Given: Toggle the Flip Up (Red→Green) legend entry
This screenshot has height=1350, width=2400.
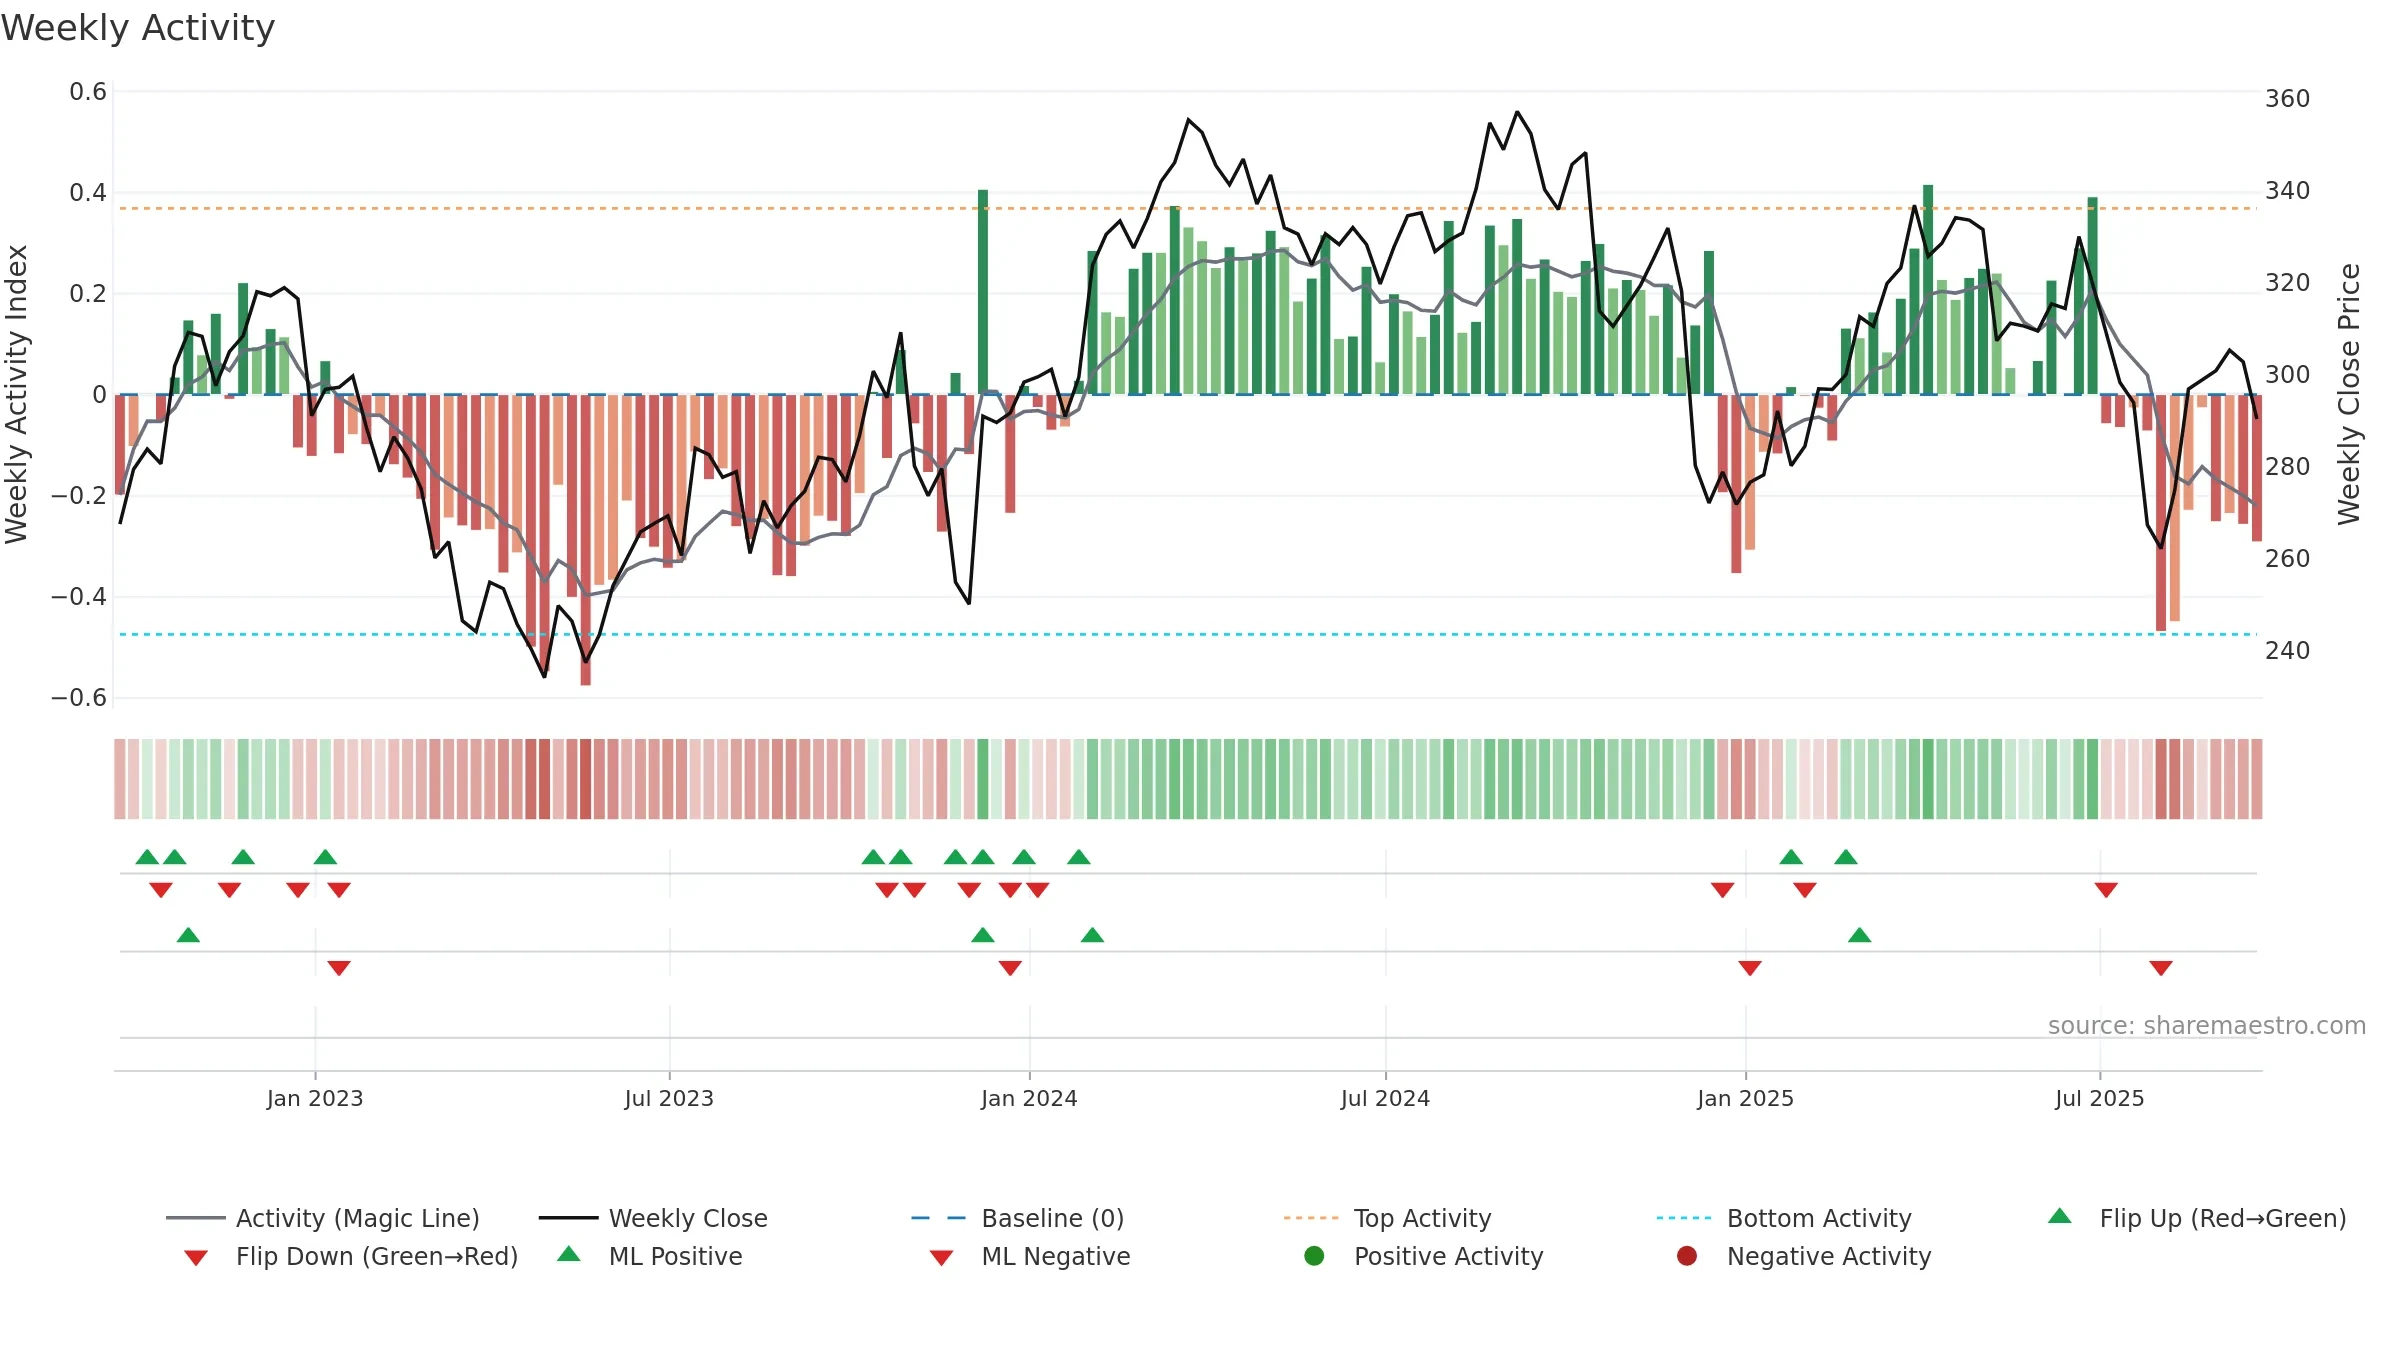Looking at the screenshot, I should point(2197,1218).
